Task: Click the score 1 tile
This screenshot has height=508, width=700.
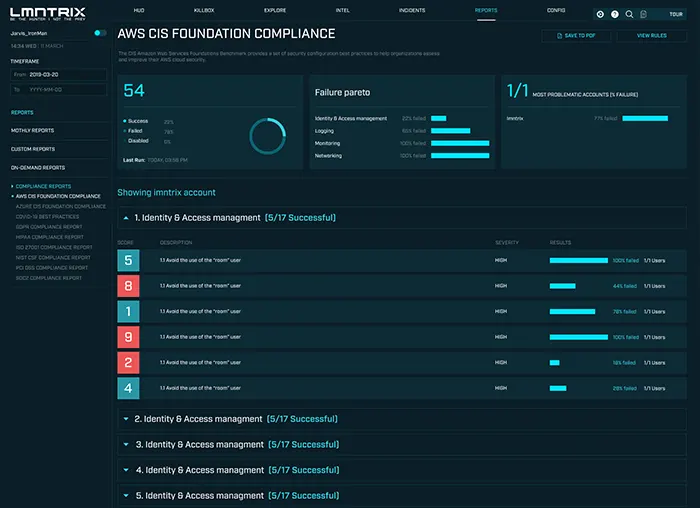Action: 128,311
